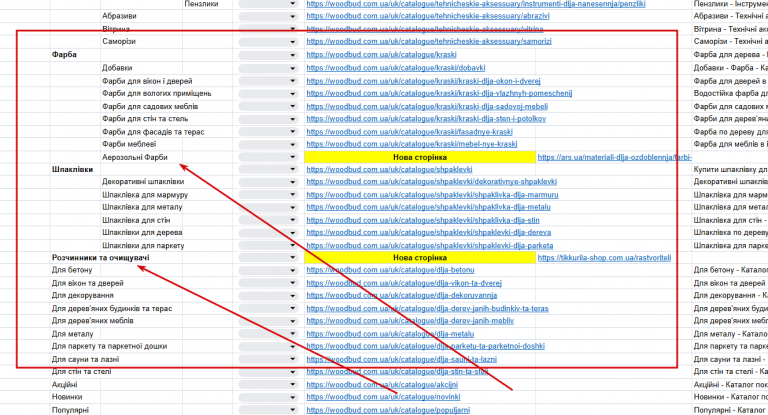Select yellow Нова сторінка cell by Аерозольні Фарби

[420, 157]
